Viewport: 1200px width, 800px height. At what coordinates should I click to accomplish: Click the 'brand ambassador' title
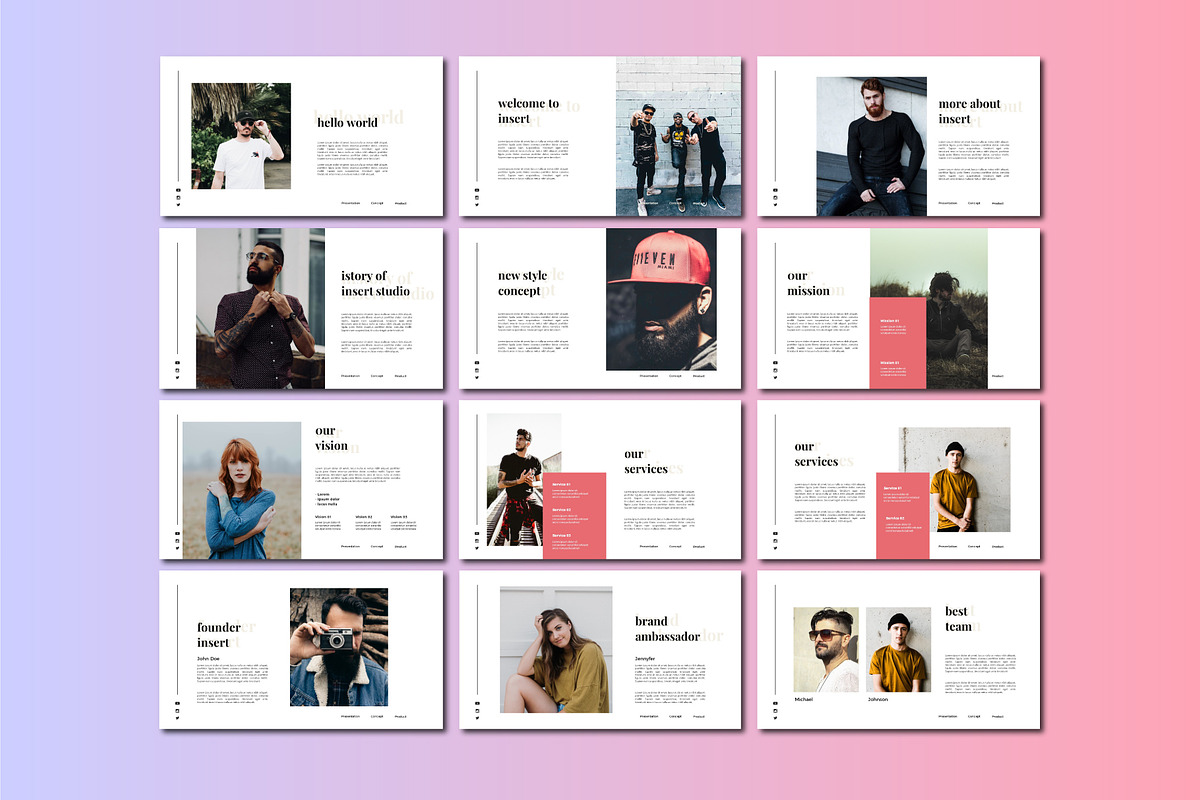tap(667, 629)
